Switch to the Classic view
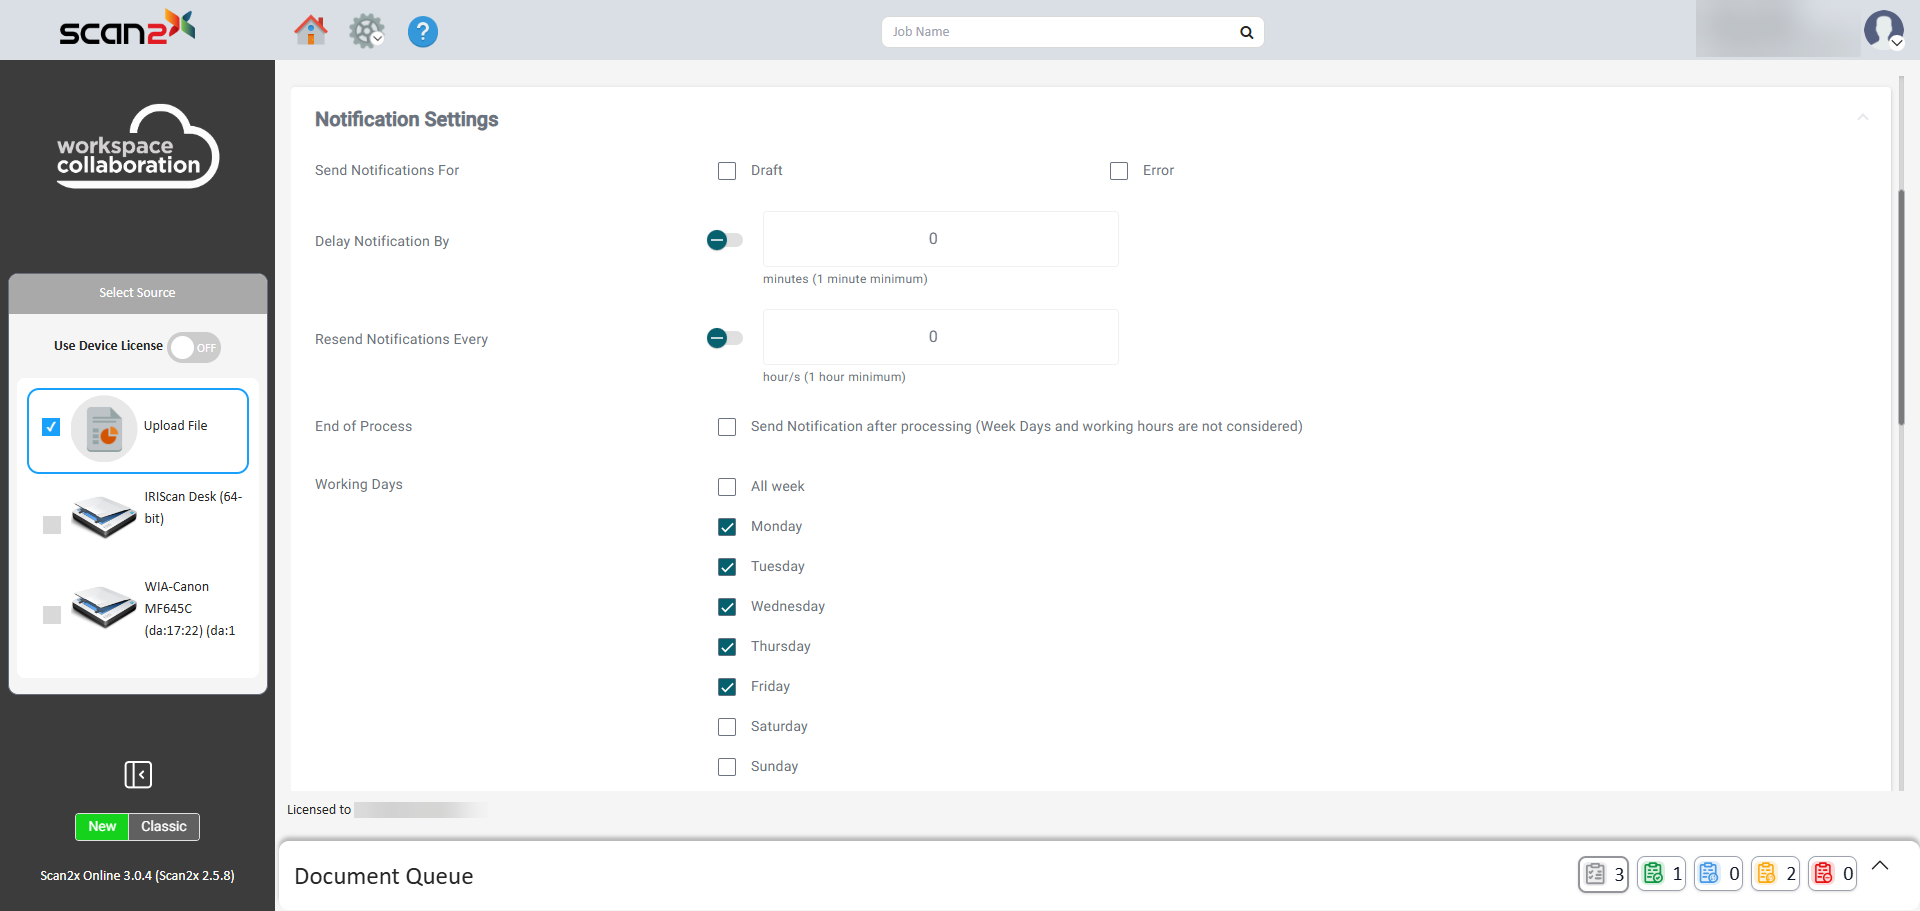The image size is (1920, 911). [164, 826]
